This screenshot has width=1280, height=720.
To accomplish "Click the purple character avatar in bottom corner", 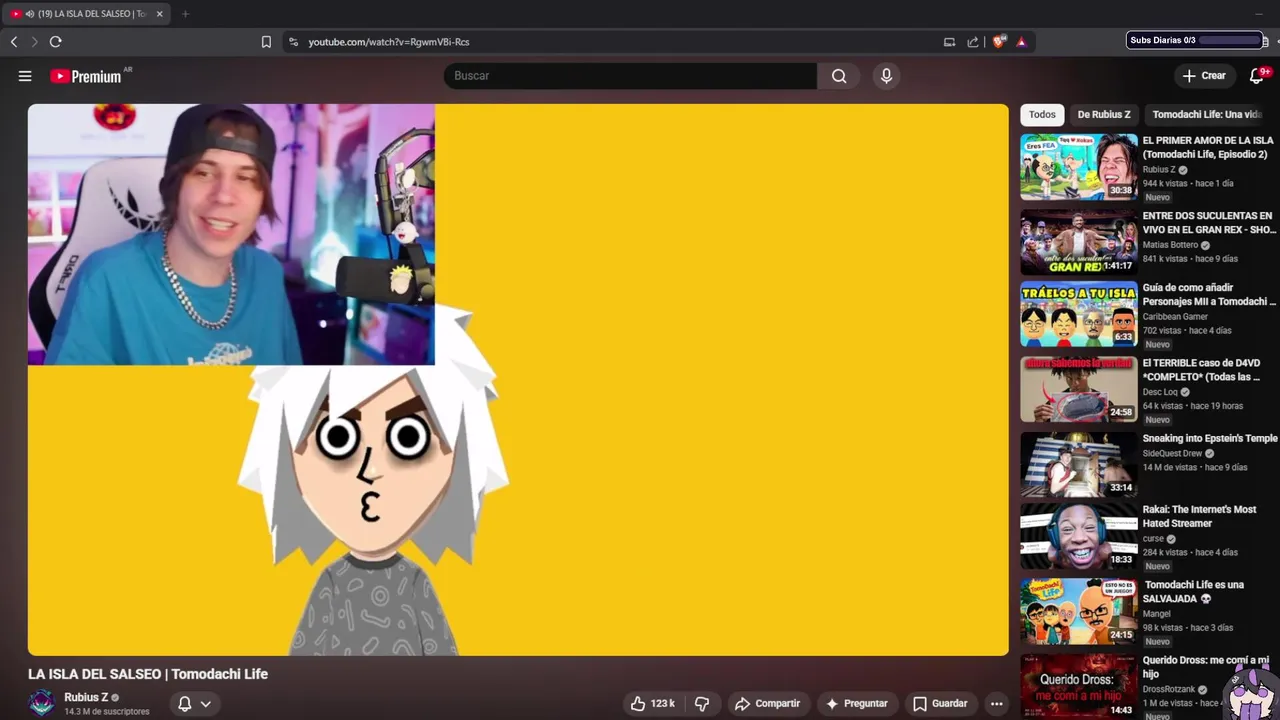I will pos(1250,694).
